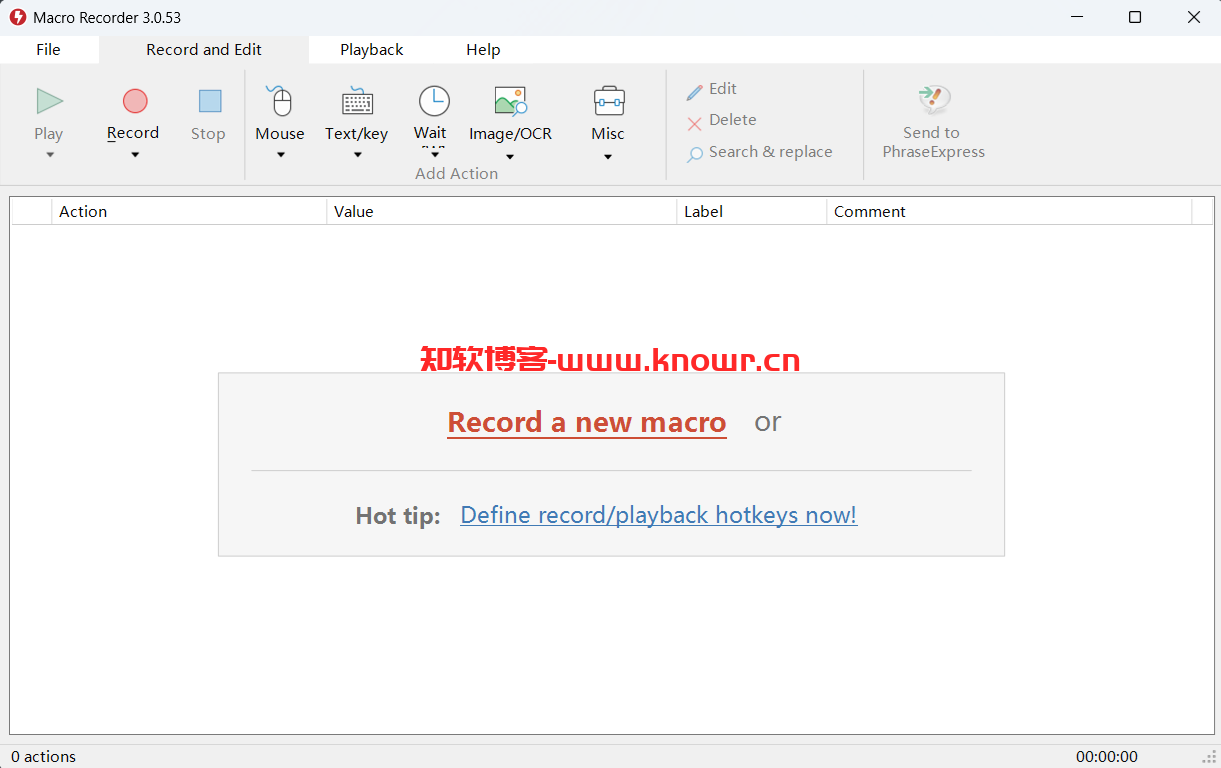
Task: Open the Image/OCR dropdown arrow
Action: tap(510, 157)
